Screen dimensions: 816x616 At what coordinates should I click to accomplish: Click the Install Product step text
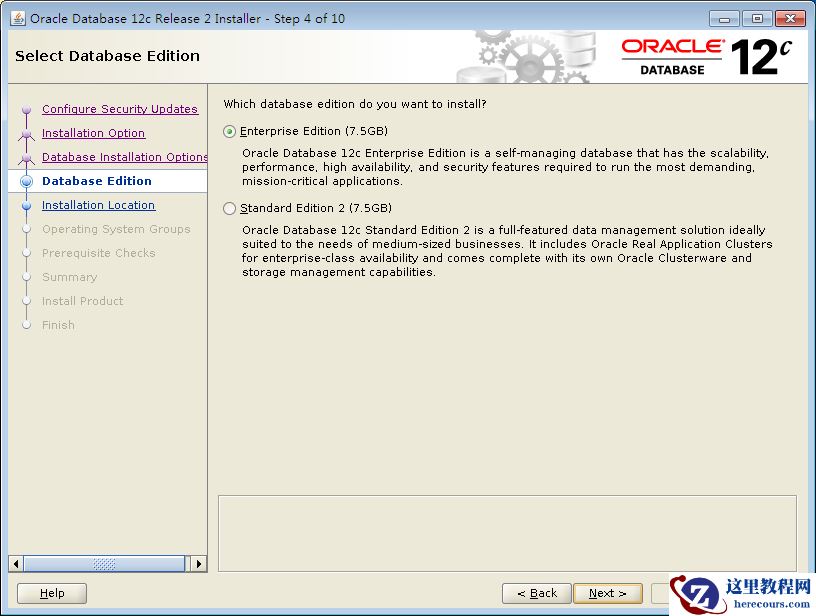[83, 301]
